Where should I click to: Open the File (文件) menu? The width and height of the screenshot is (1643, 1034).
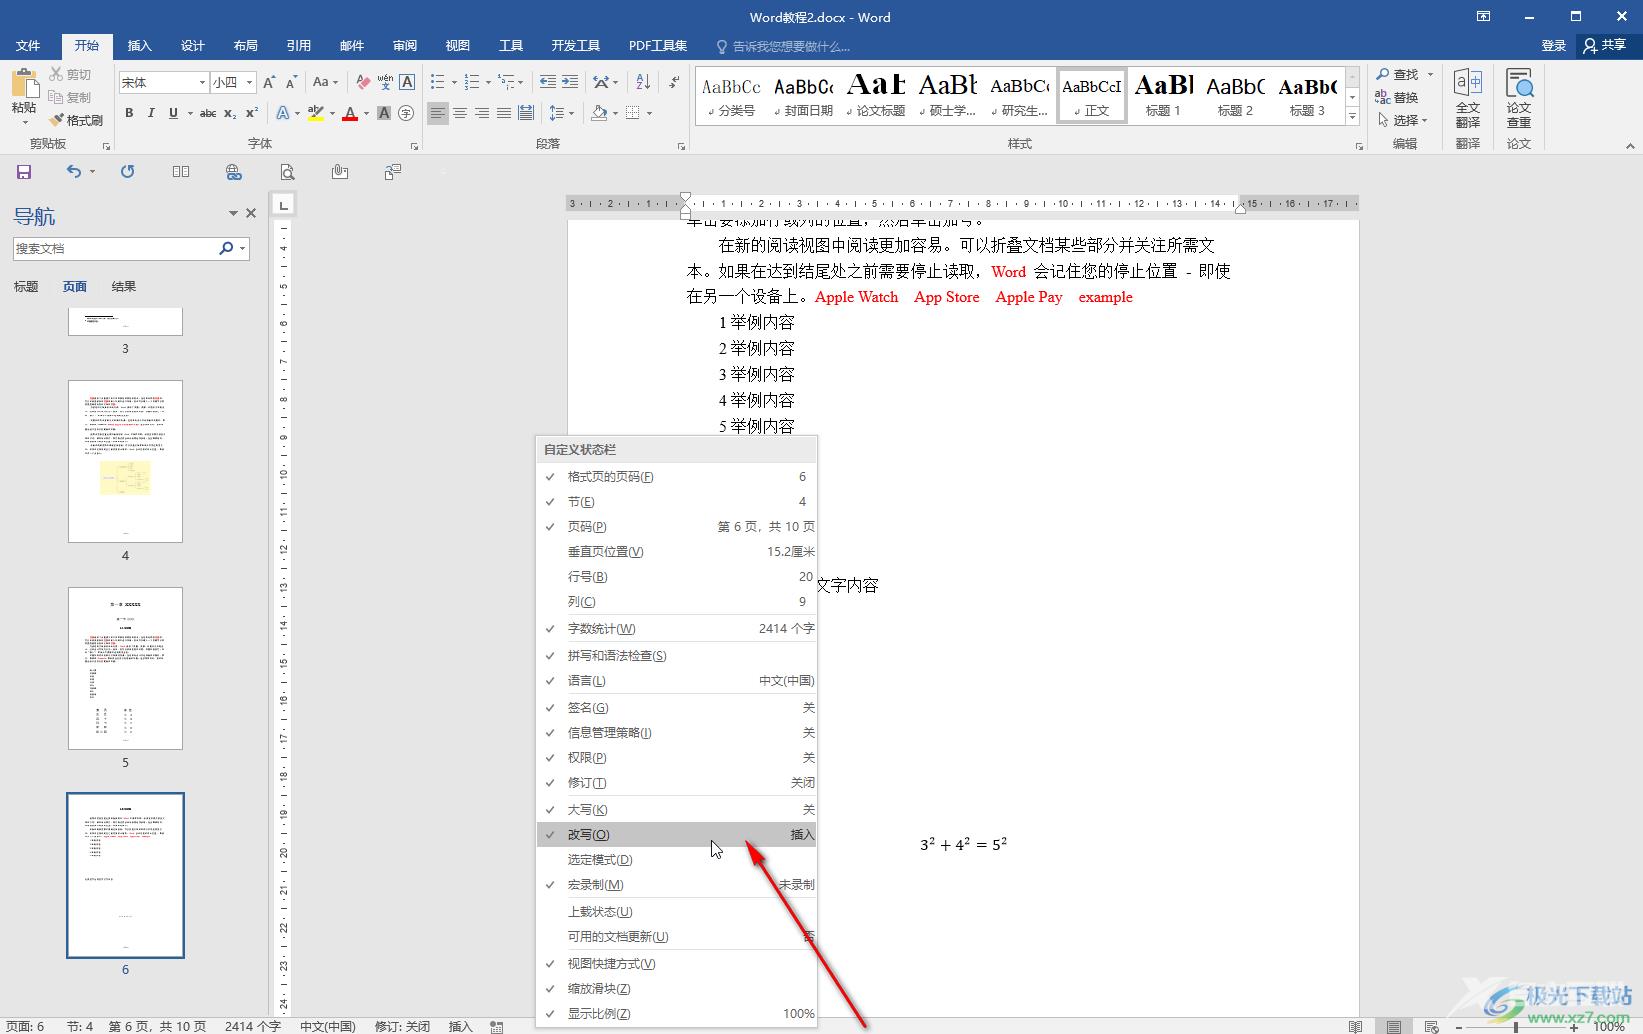tap(28, 46)
